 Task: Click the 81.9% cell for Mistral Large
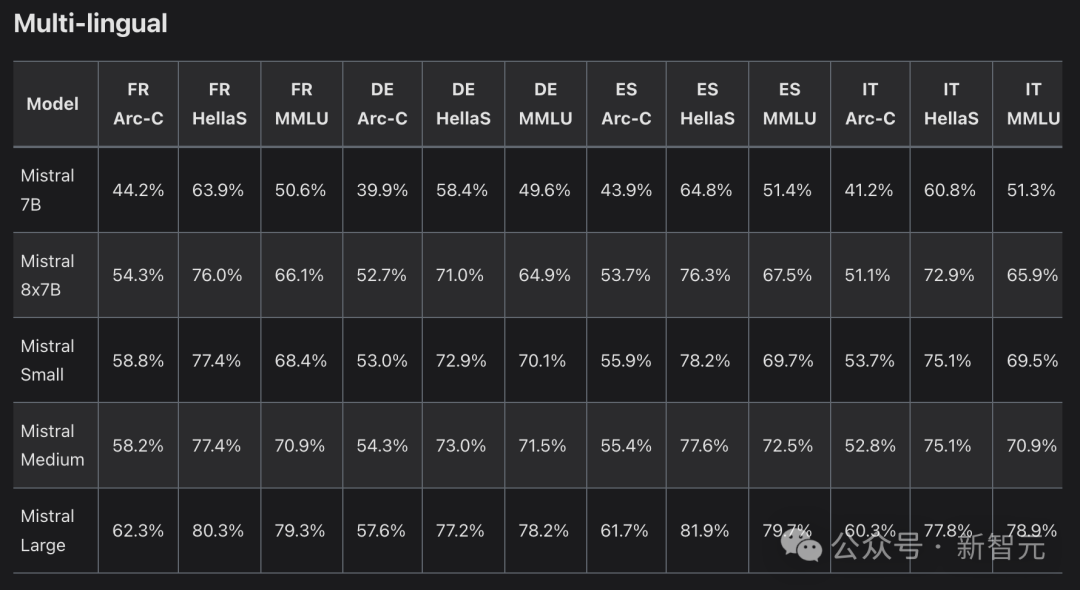tap(707, 531)
